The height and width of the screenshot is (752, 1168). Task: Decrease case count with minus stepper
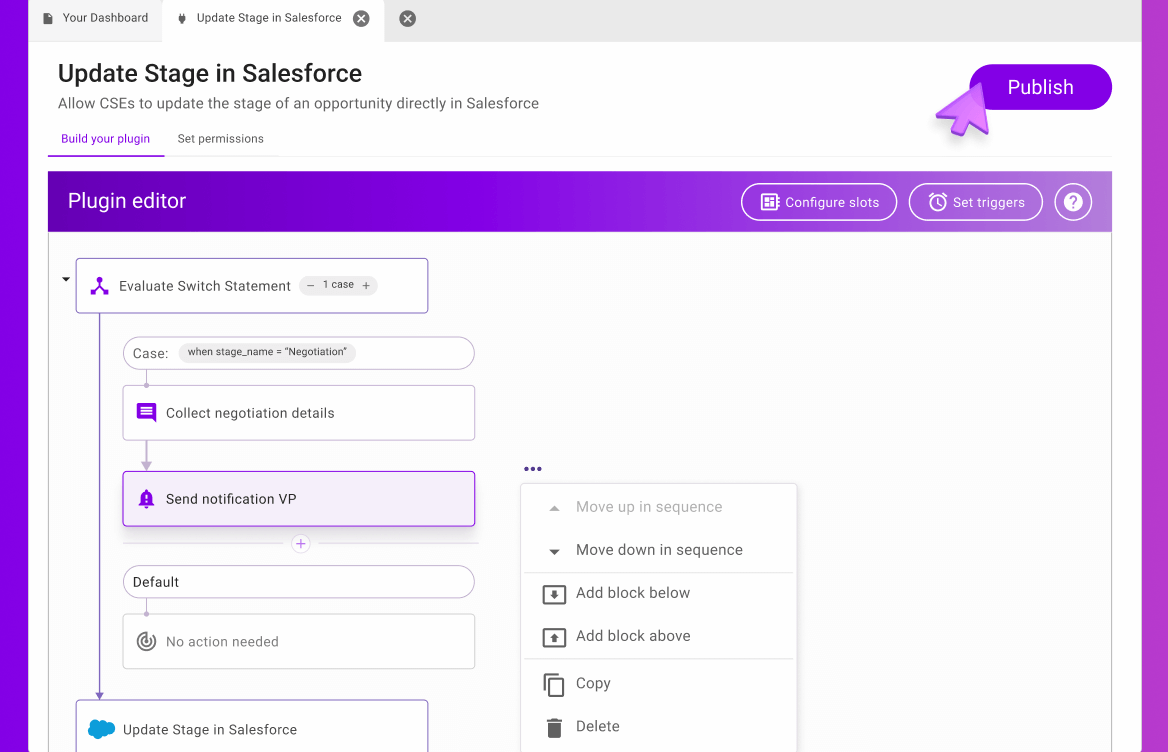pos(311,286)
